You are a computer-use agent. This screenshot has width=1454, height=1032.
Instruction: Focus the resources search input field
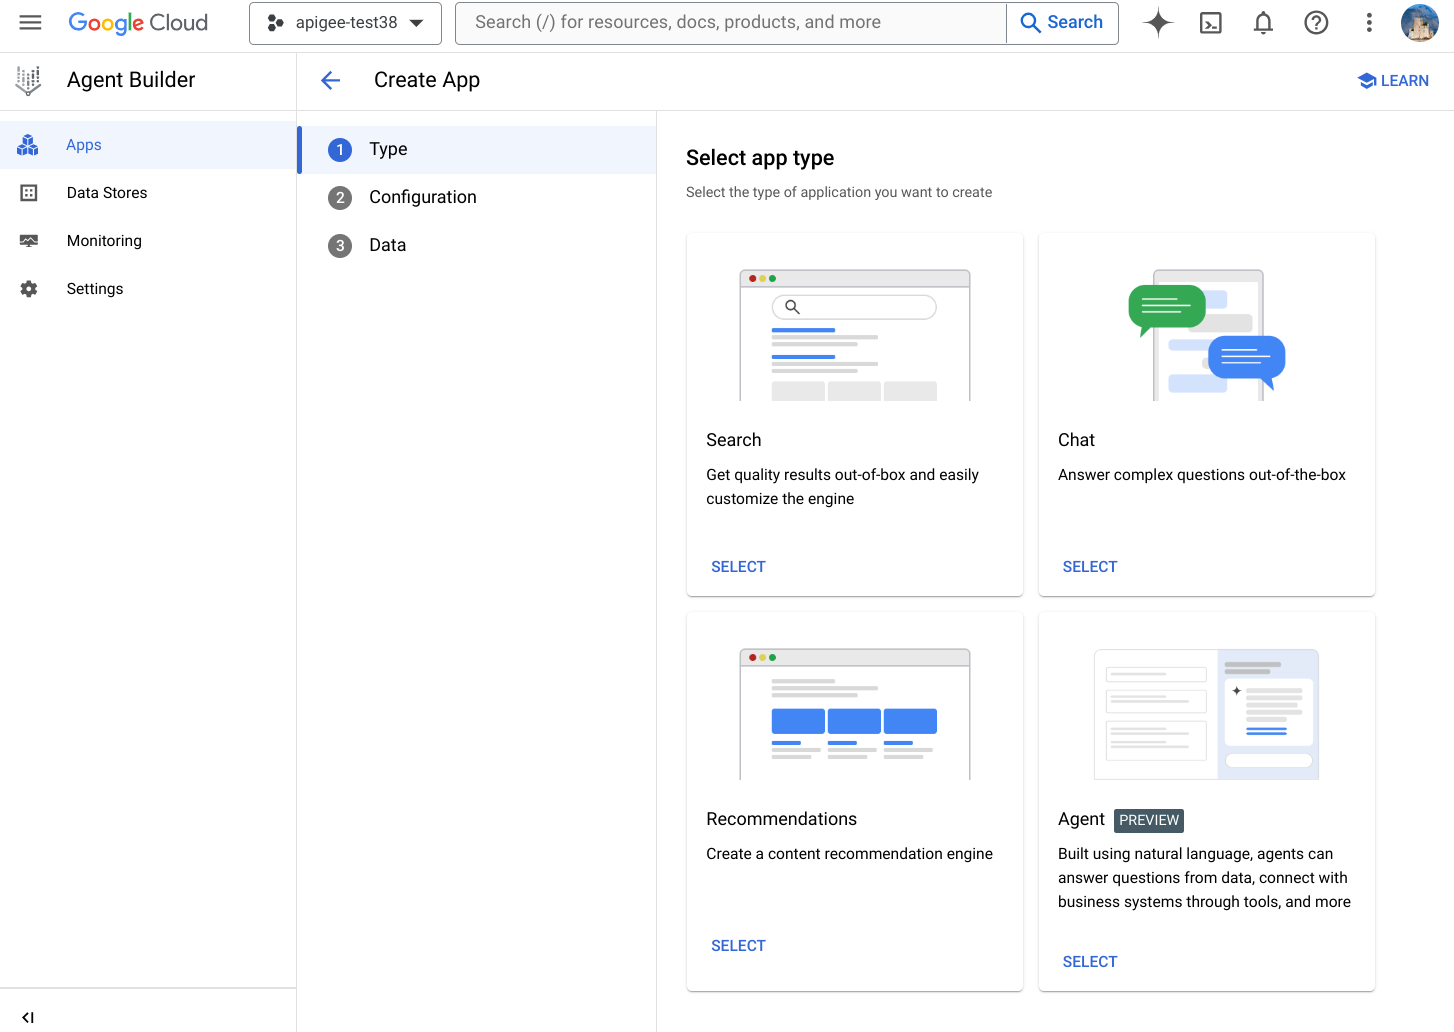731,23
